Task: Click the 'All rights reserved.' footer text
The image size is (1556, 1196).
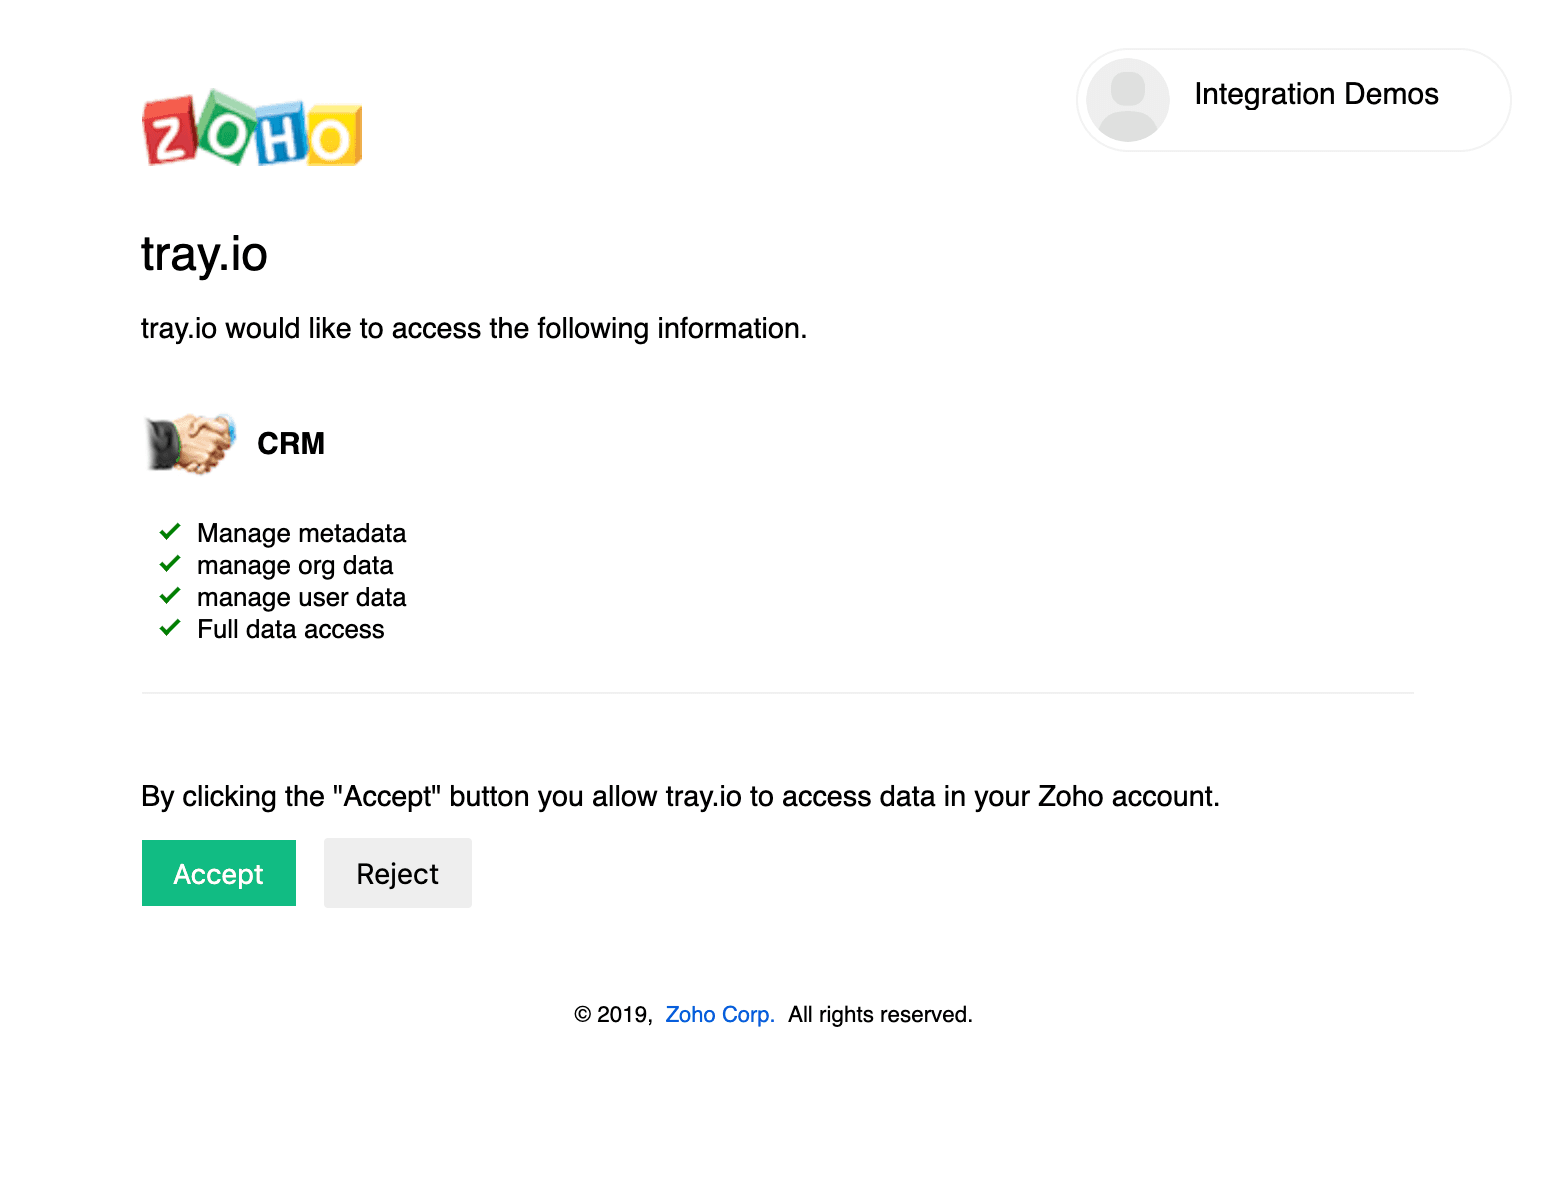Action: pyautogui.click(x=880, y=1015)
